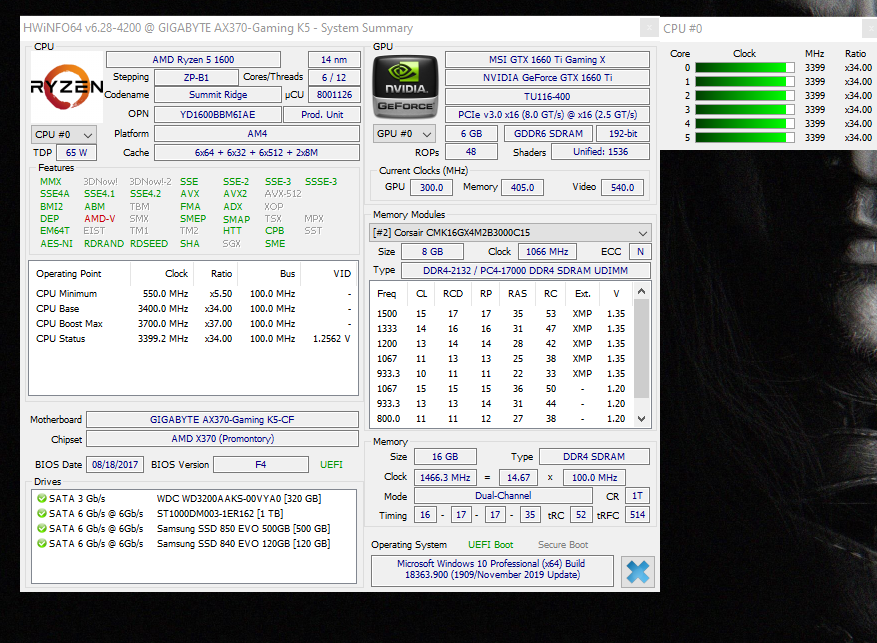877x643 pixels.
Task: Click the AMD Ryzen logo image
Action: click(66, 87)
